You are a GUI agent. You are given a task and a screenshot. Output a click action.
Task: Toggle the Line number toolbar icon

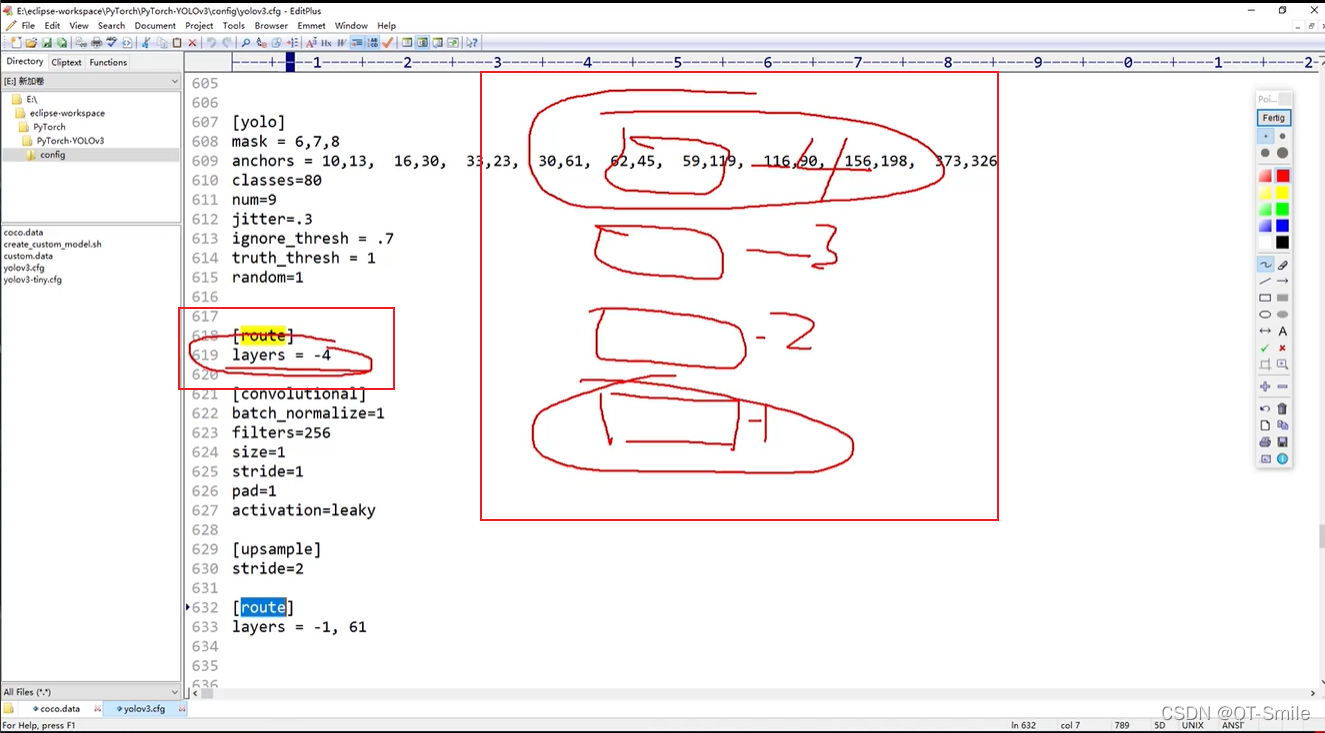372,43
